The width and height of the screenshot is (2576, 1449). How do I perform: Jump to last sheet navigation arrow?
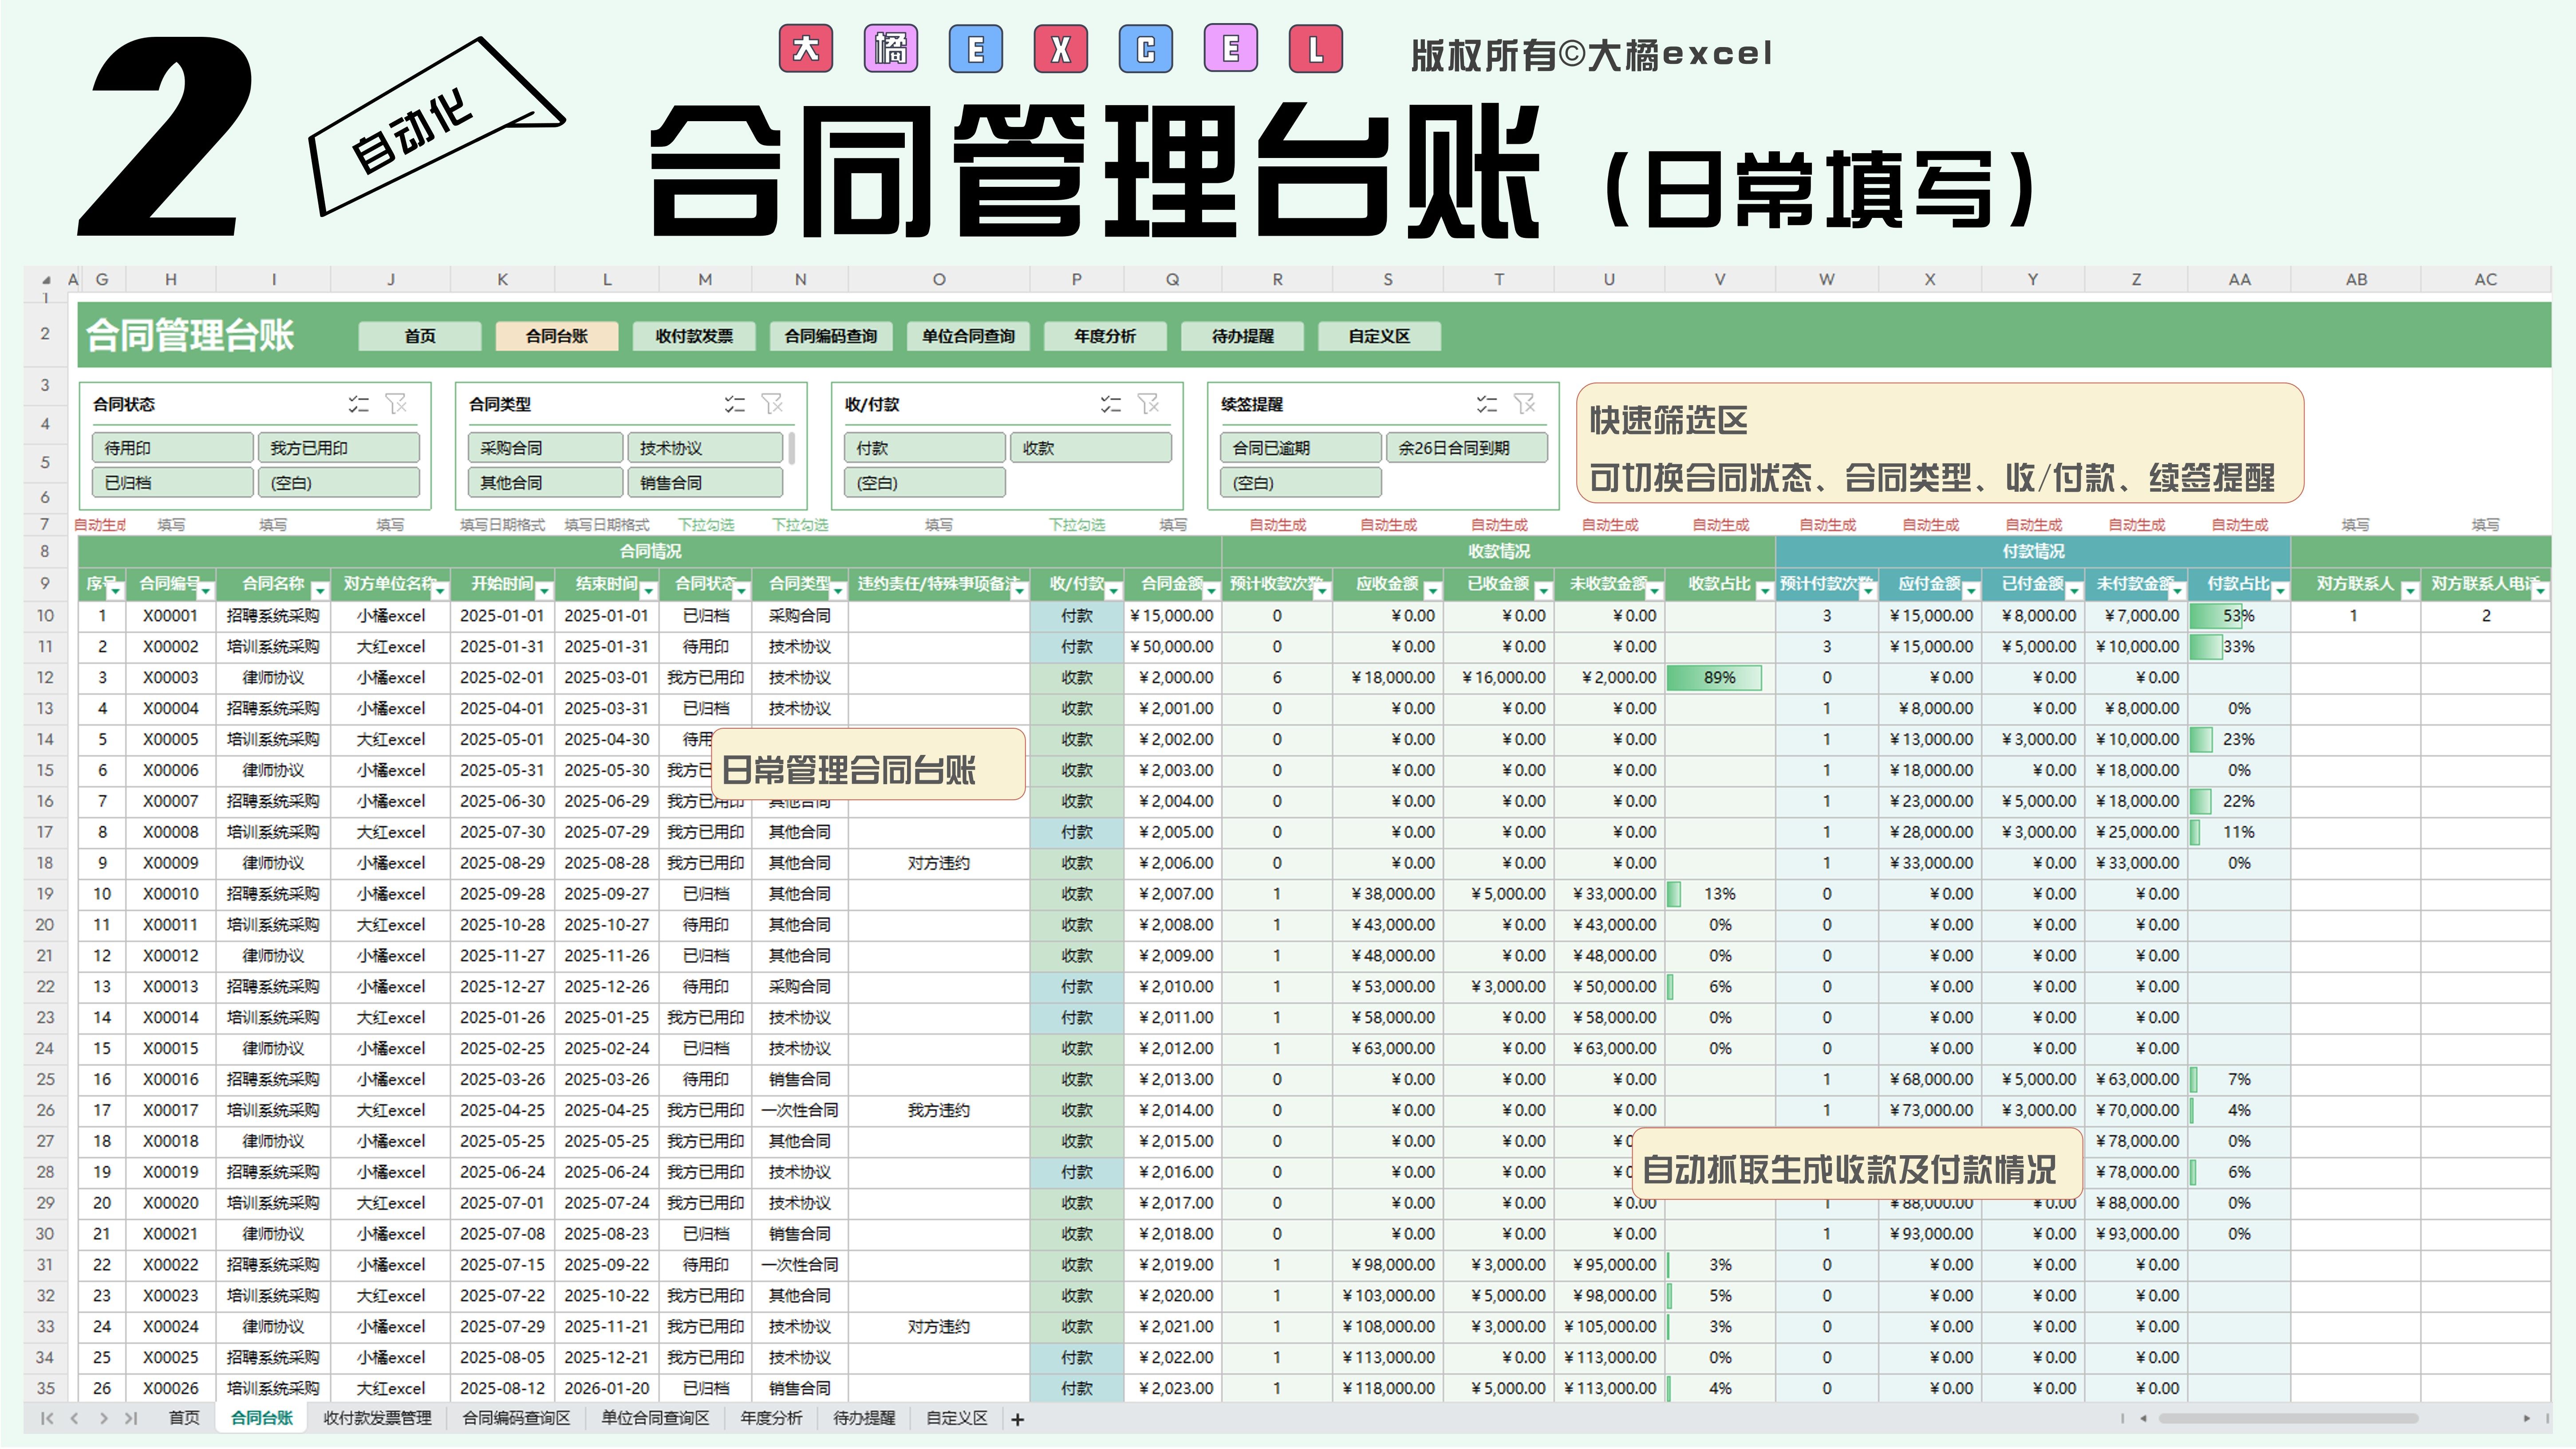click(x=130, y=1418)
